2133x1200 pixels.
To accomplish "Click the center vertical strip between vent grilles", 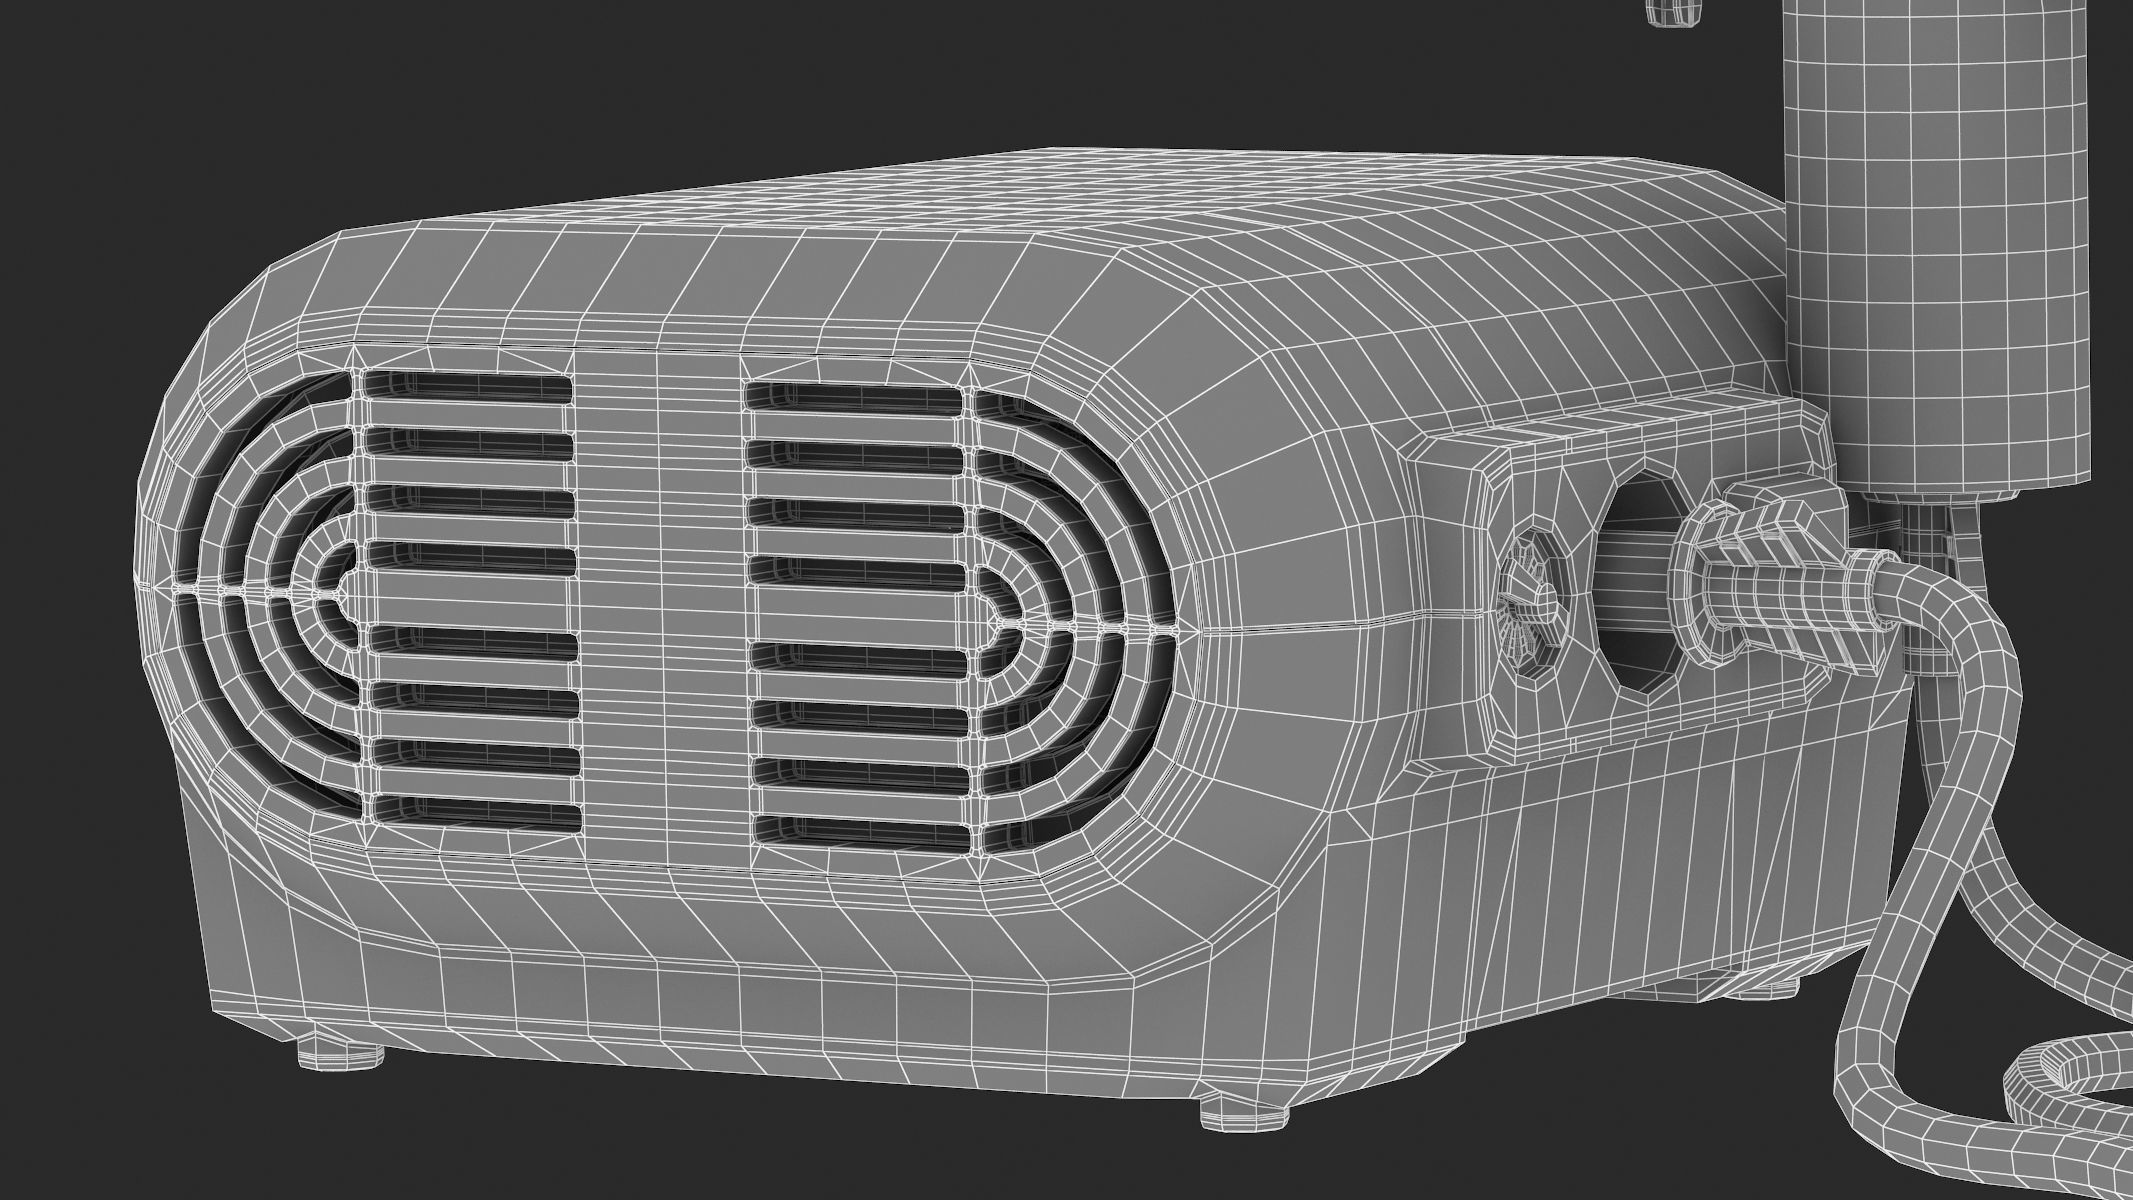I will pyautogui.click(x=662, y=600).
